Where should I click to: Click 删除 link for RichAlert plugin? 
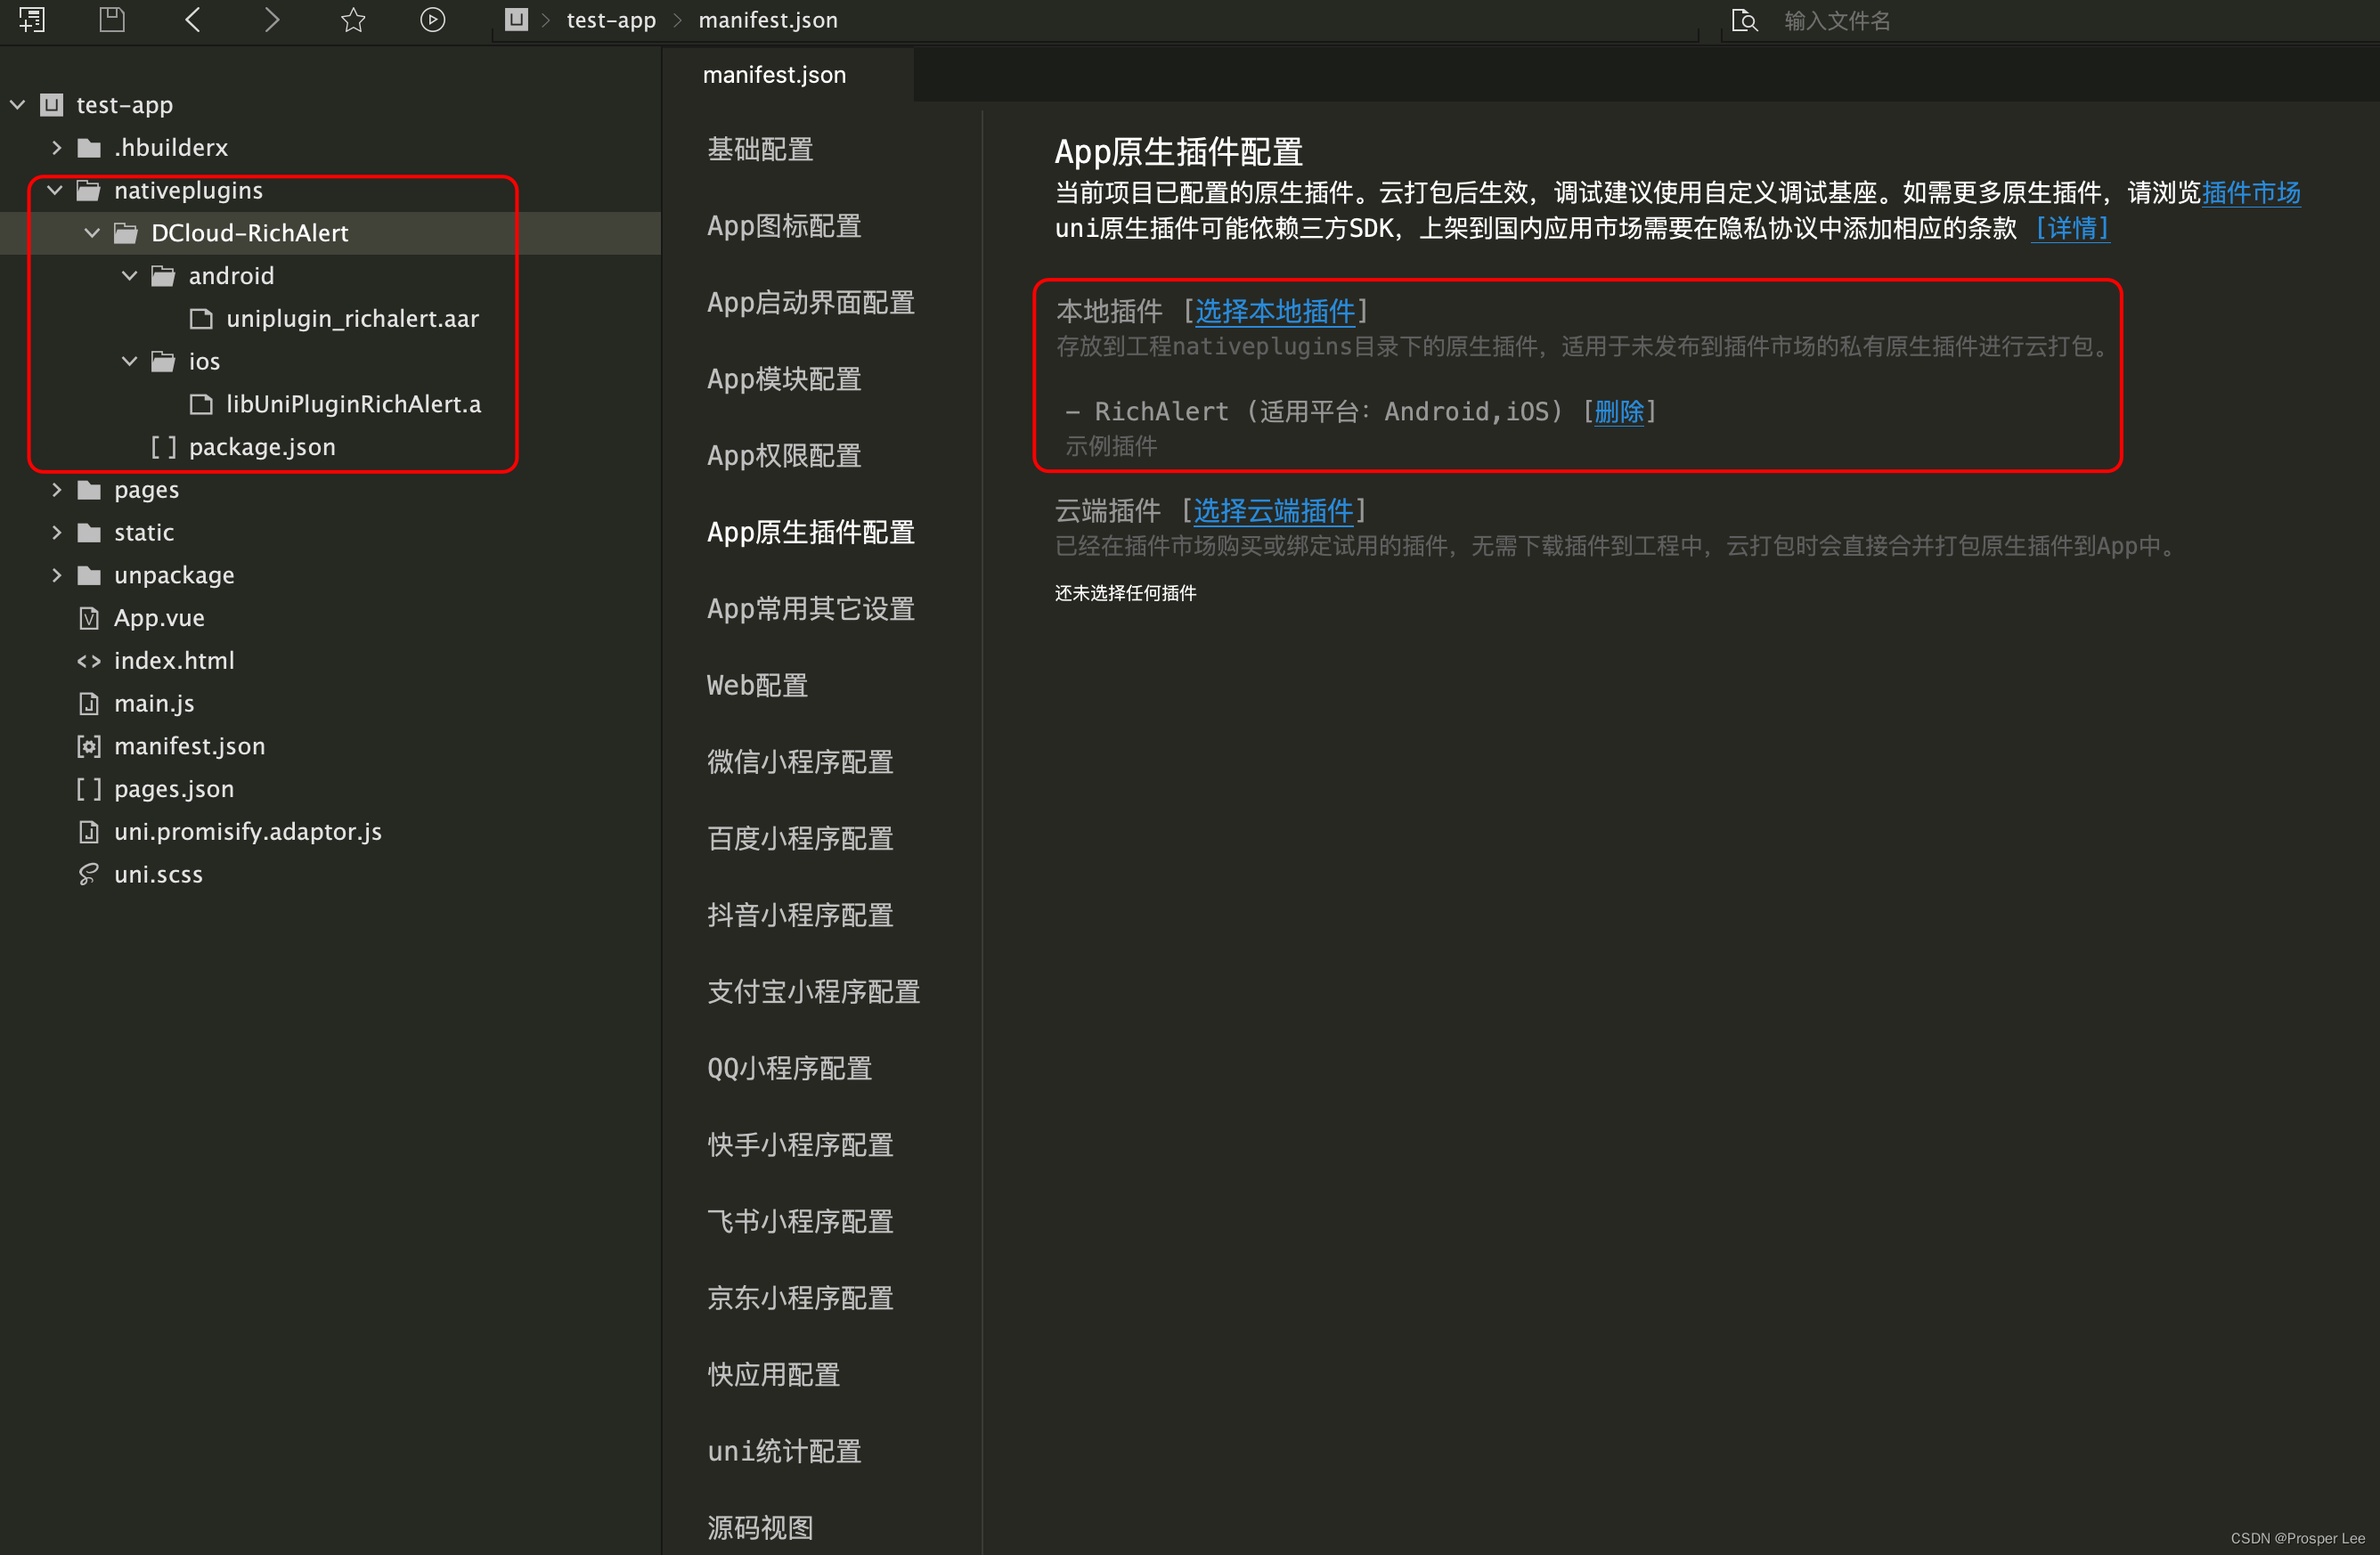coord(1619,411)
